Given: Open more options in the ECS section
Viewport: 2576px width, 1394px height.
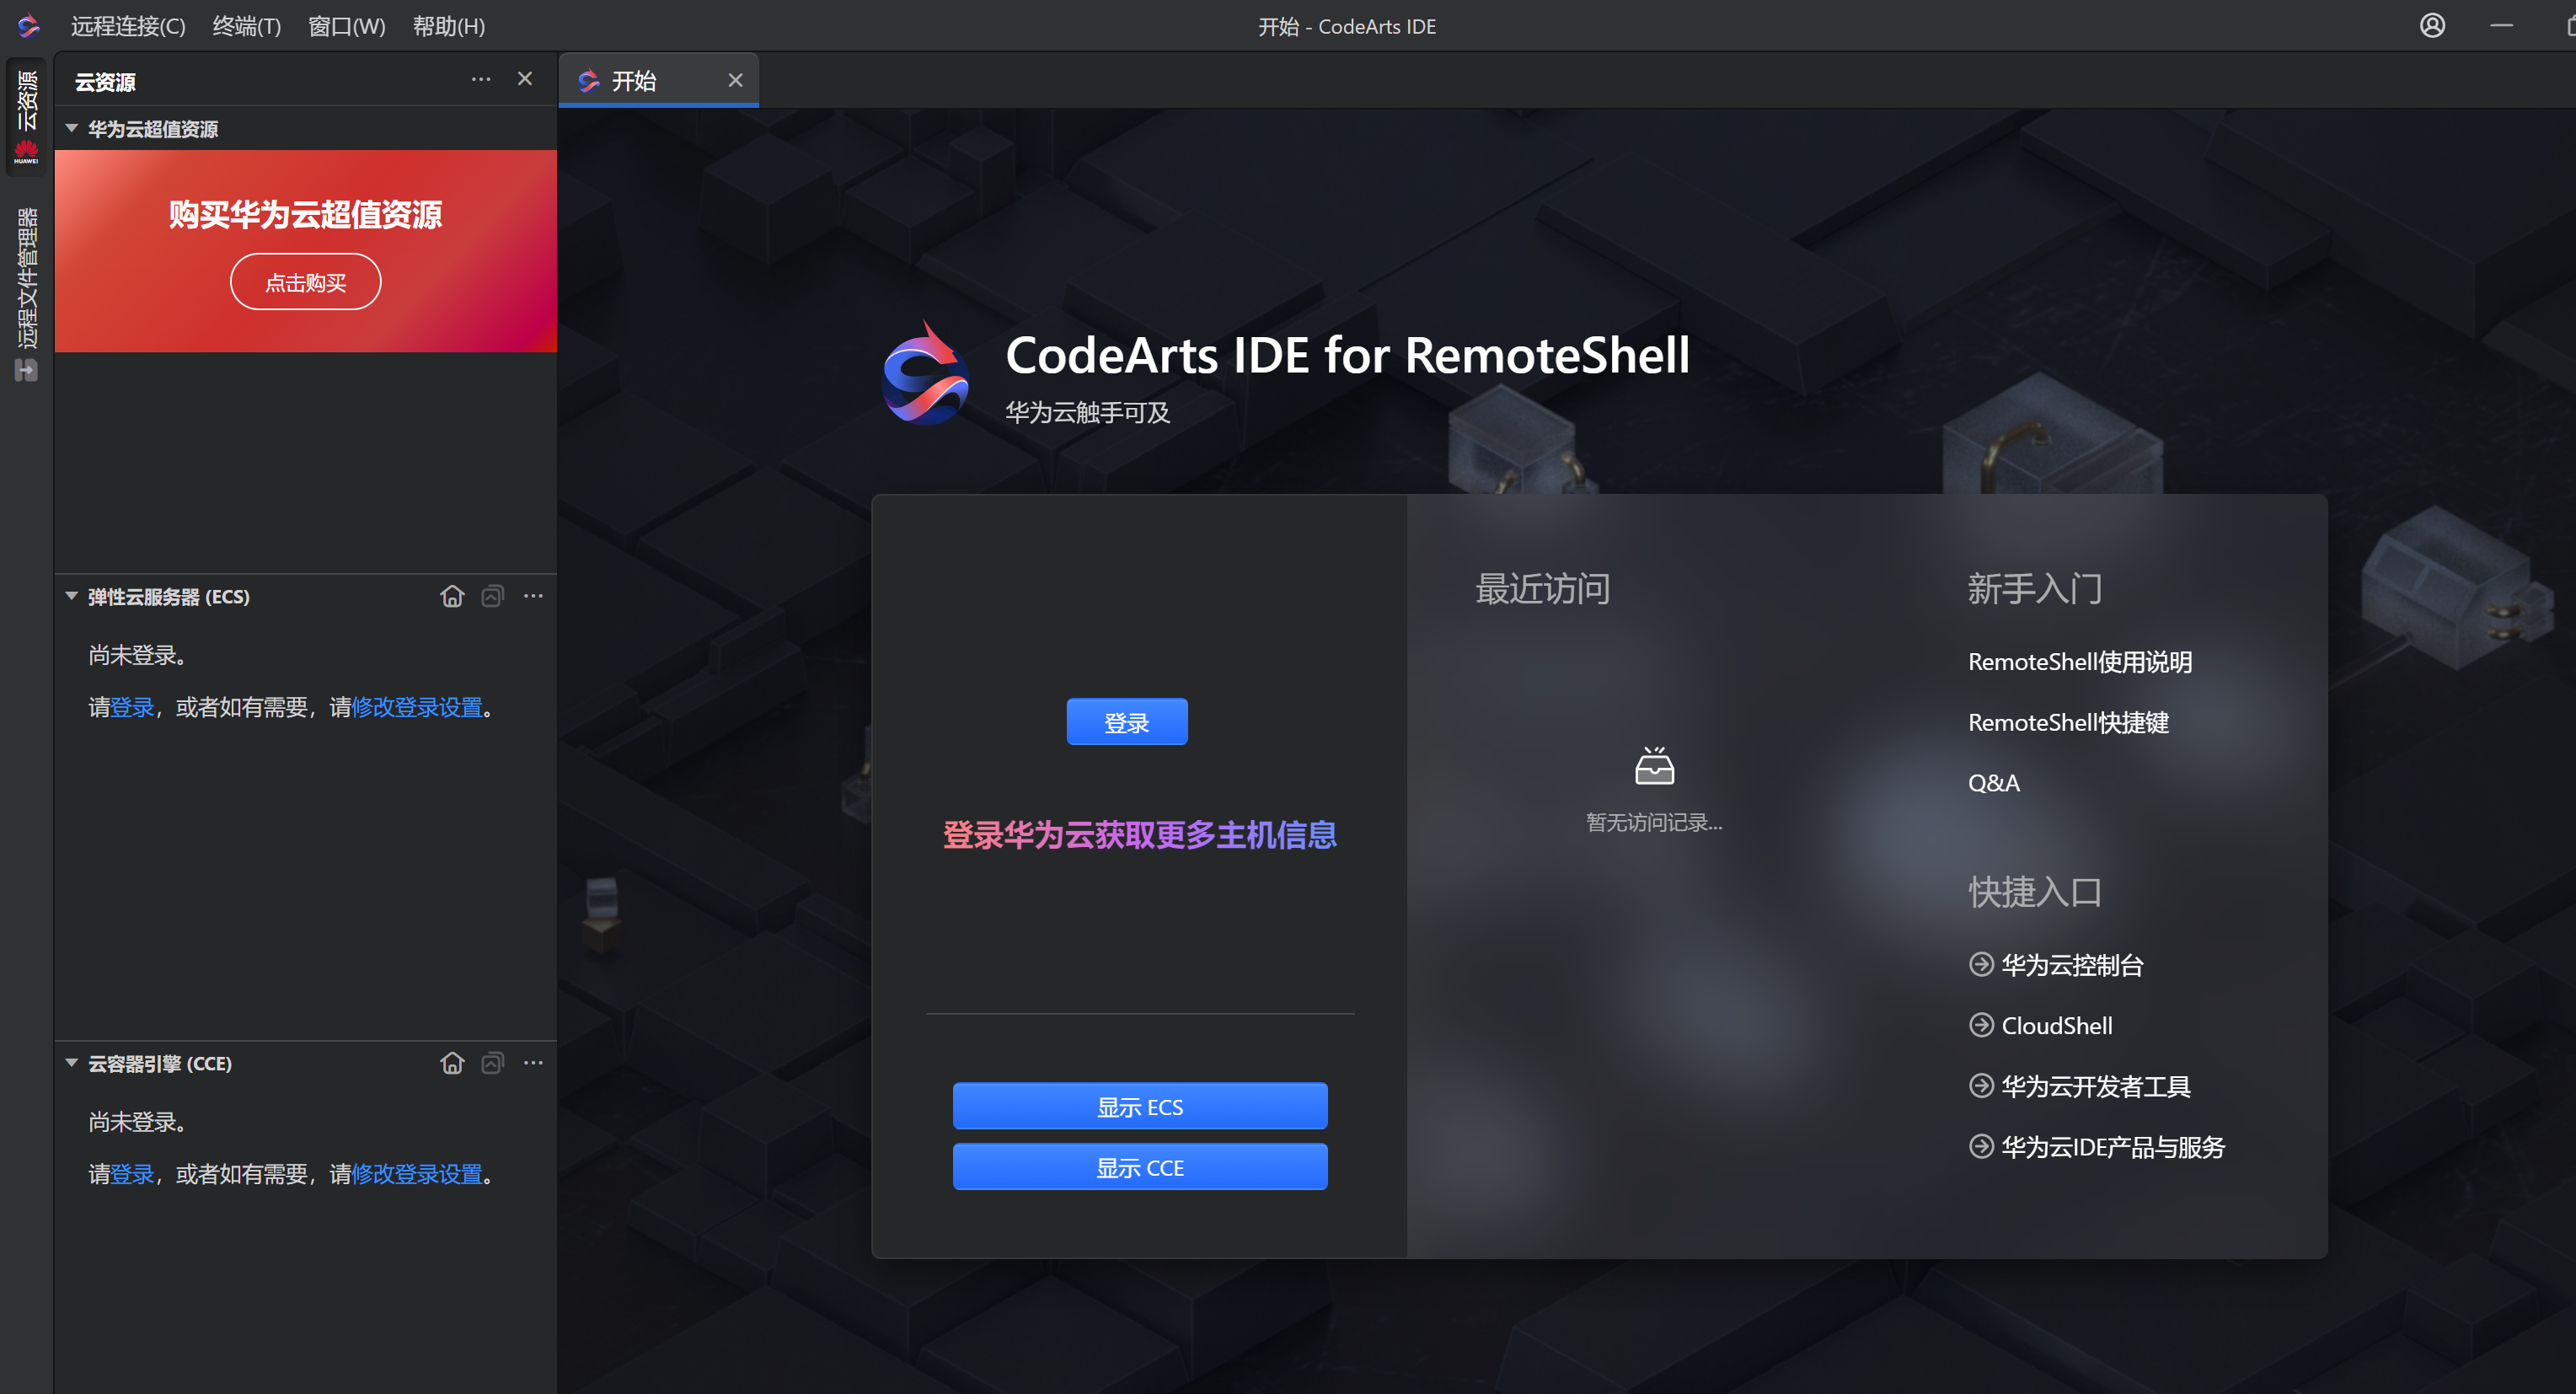Looking at the screenshot, I should [x=533, y=596].
